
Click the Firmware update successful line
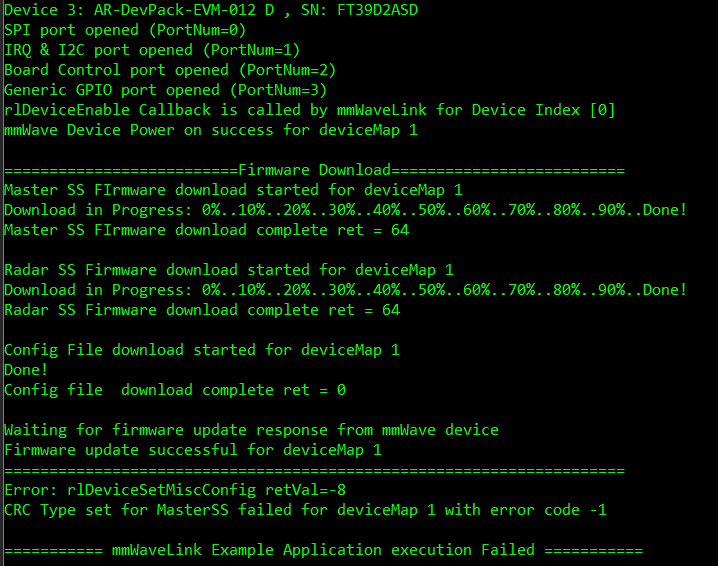(x=193, y=450)
